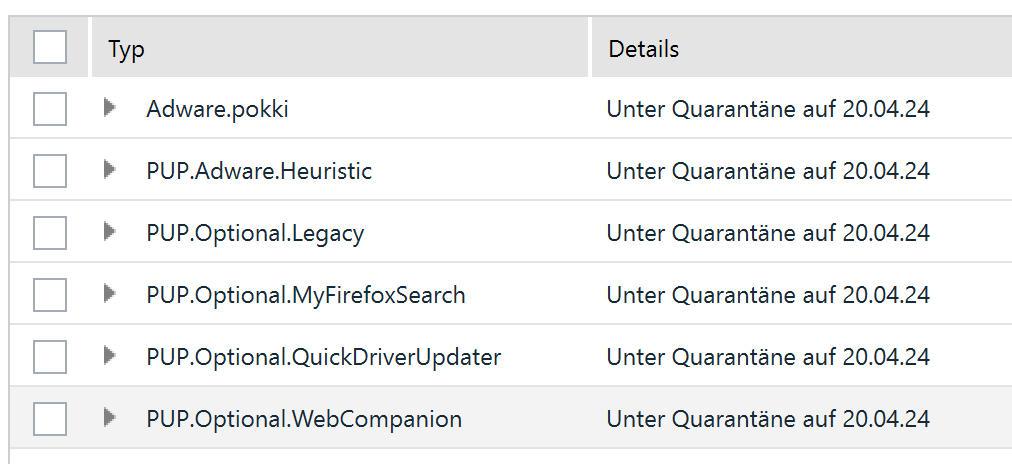Expand the PUP.Adware.Heuristic row triangle
1012x464 pixels.
point(110,170)
